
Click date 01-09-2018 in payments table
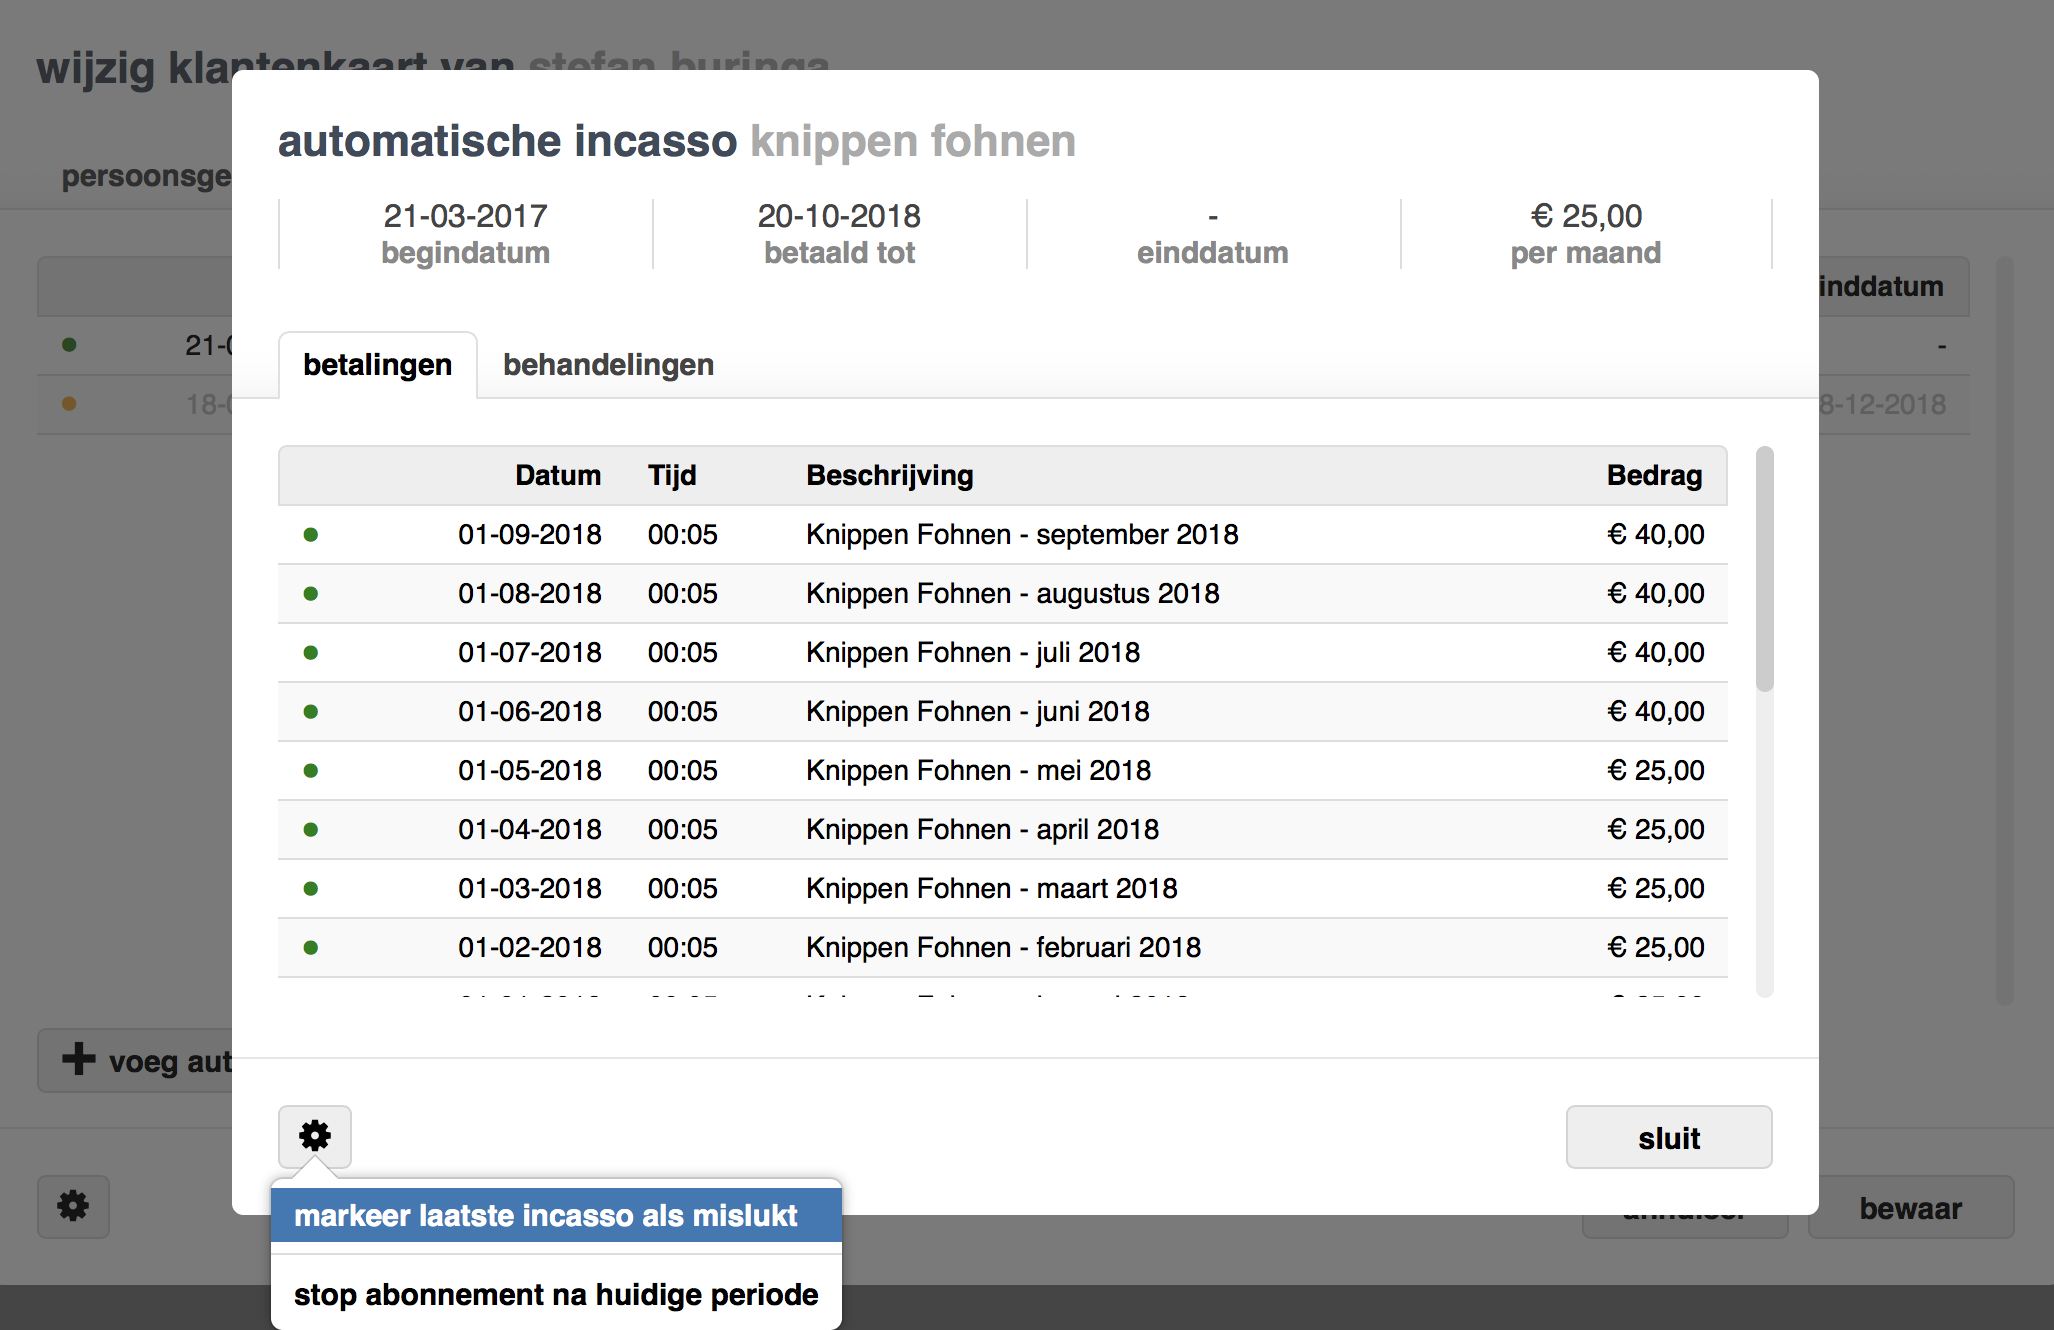(x=530, y=535)
